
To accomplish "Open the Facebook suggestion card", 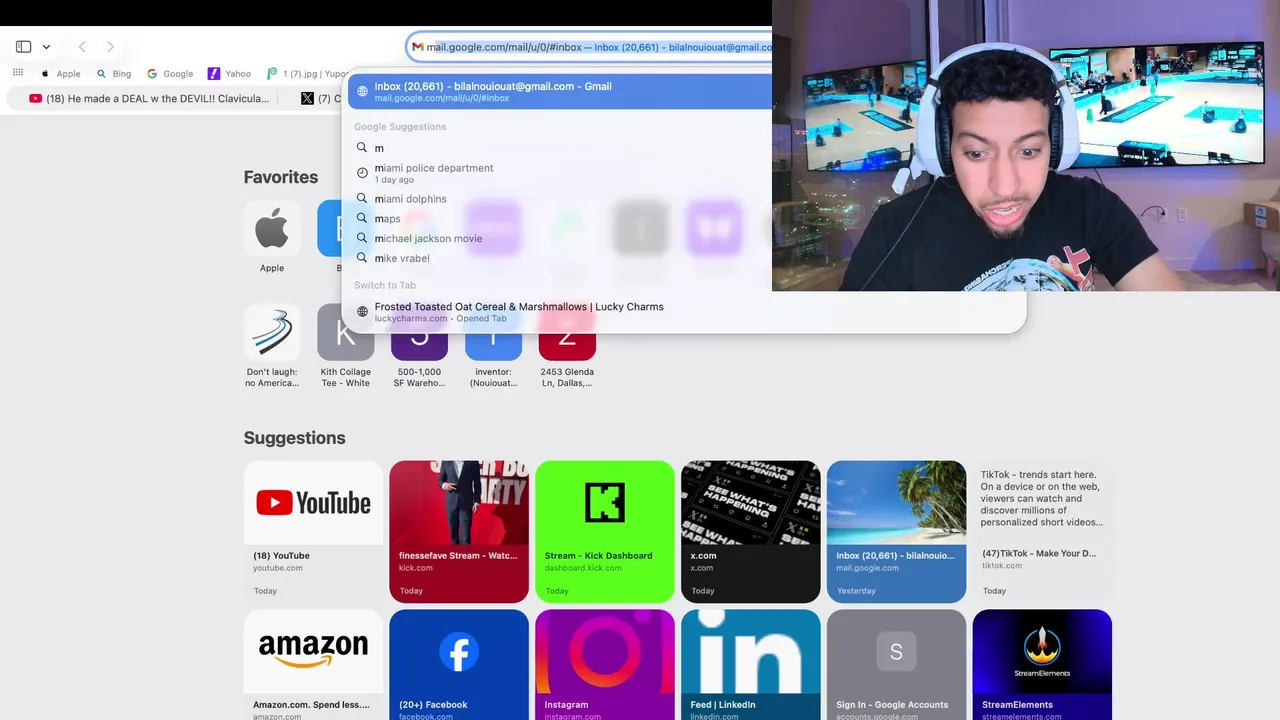I will pyautogui.click(x=459, y=665).
